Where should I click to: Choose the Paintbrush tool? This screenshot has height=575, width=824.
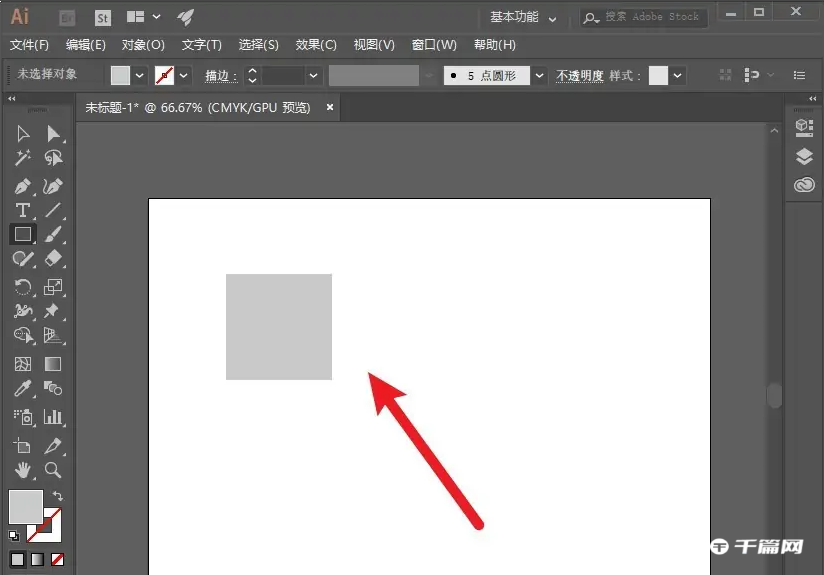(x=53, y=234)
